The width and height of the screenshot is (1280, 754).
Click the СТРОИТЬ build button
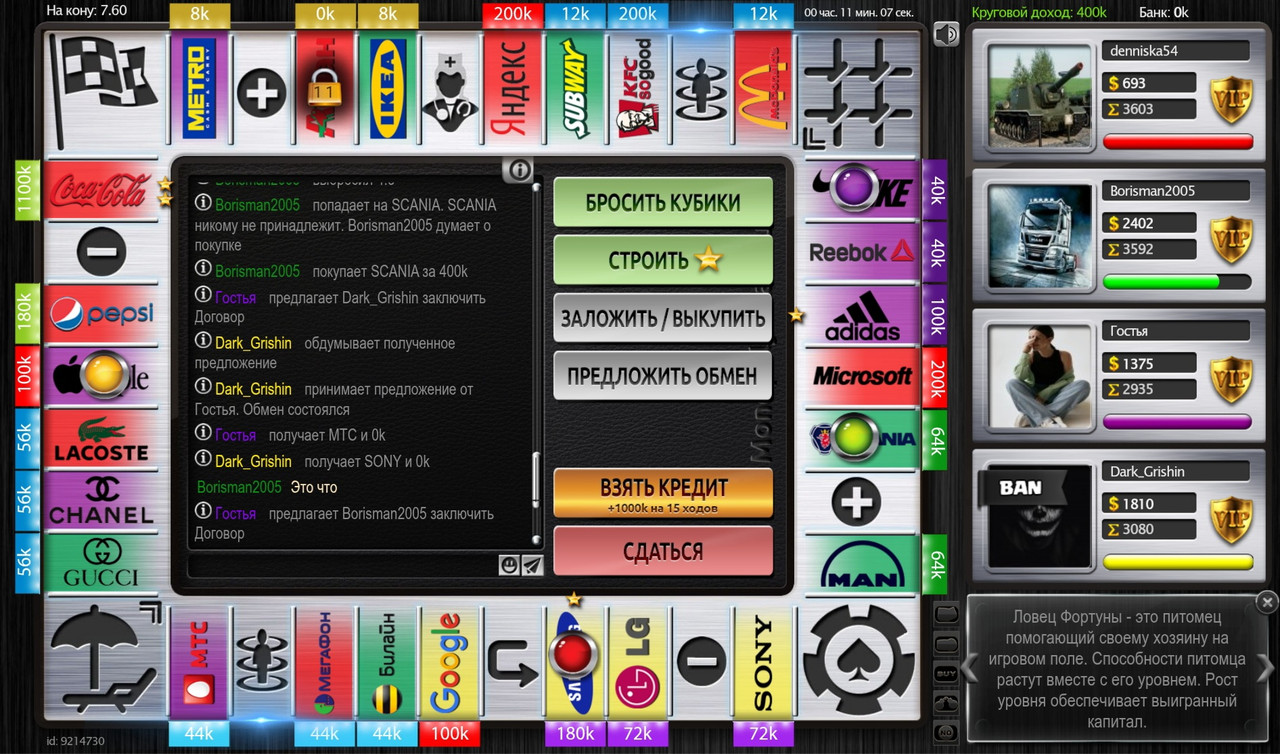663,260
